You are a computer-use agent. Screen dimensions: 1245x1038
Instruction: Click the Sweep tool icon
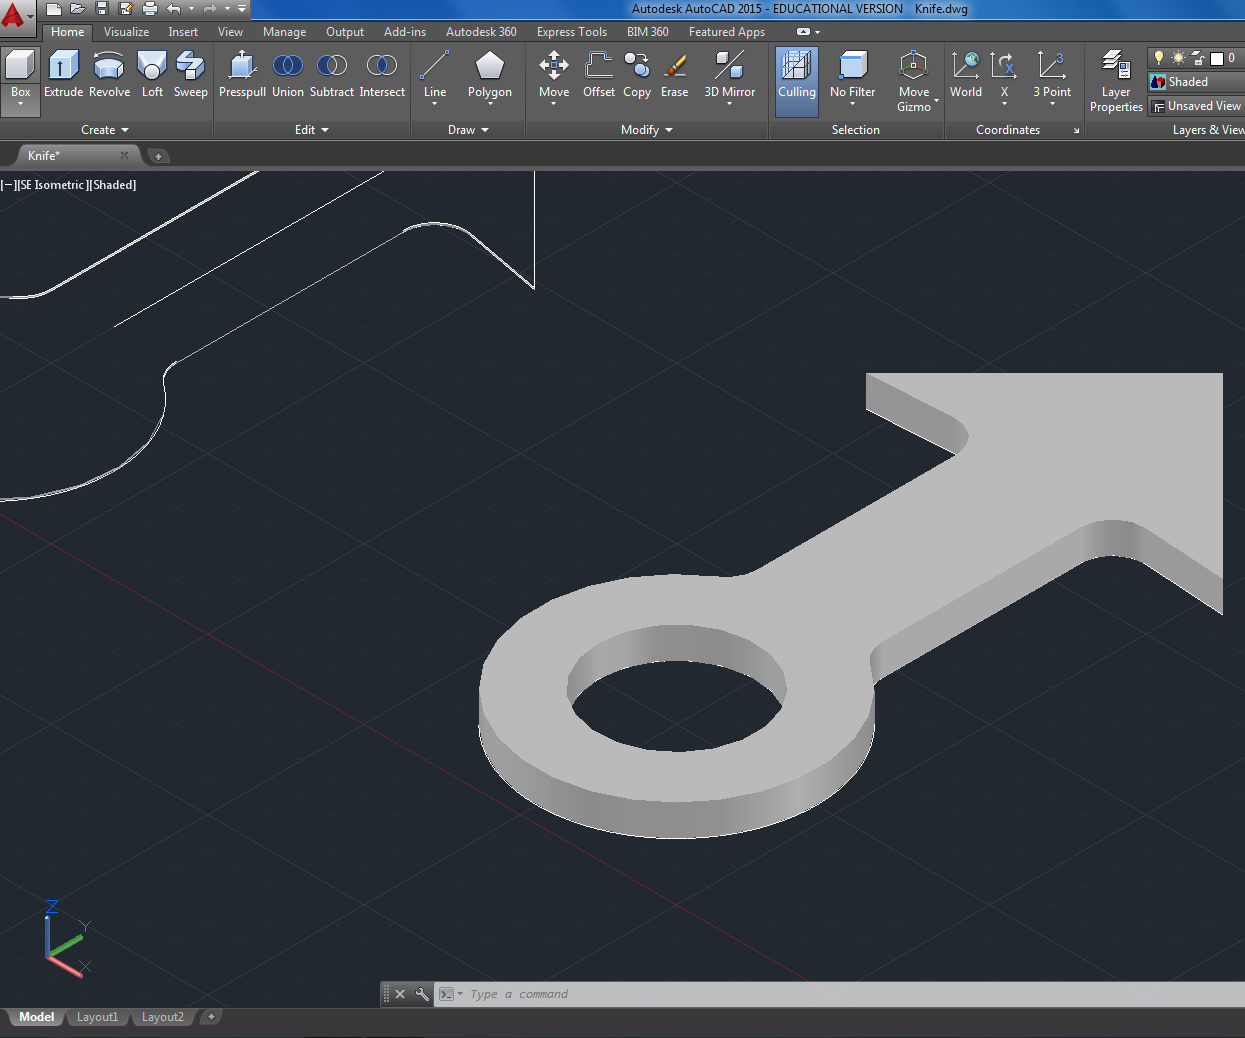pyautogui.click(x=190, y=74)
